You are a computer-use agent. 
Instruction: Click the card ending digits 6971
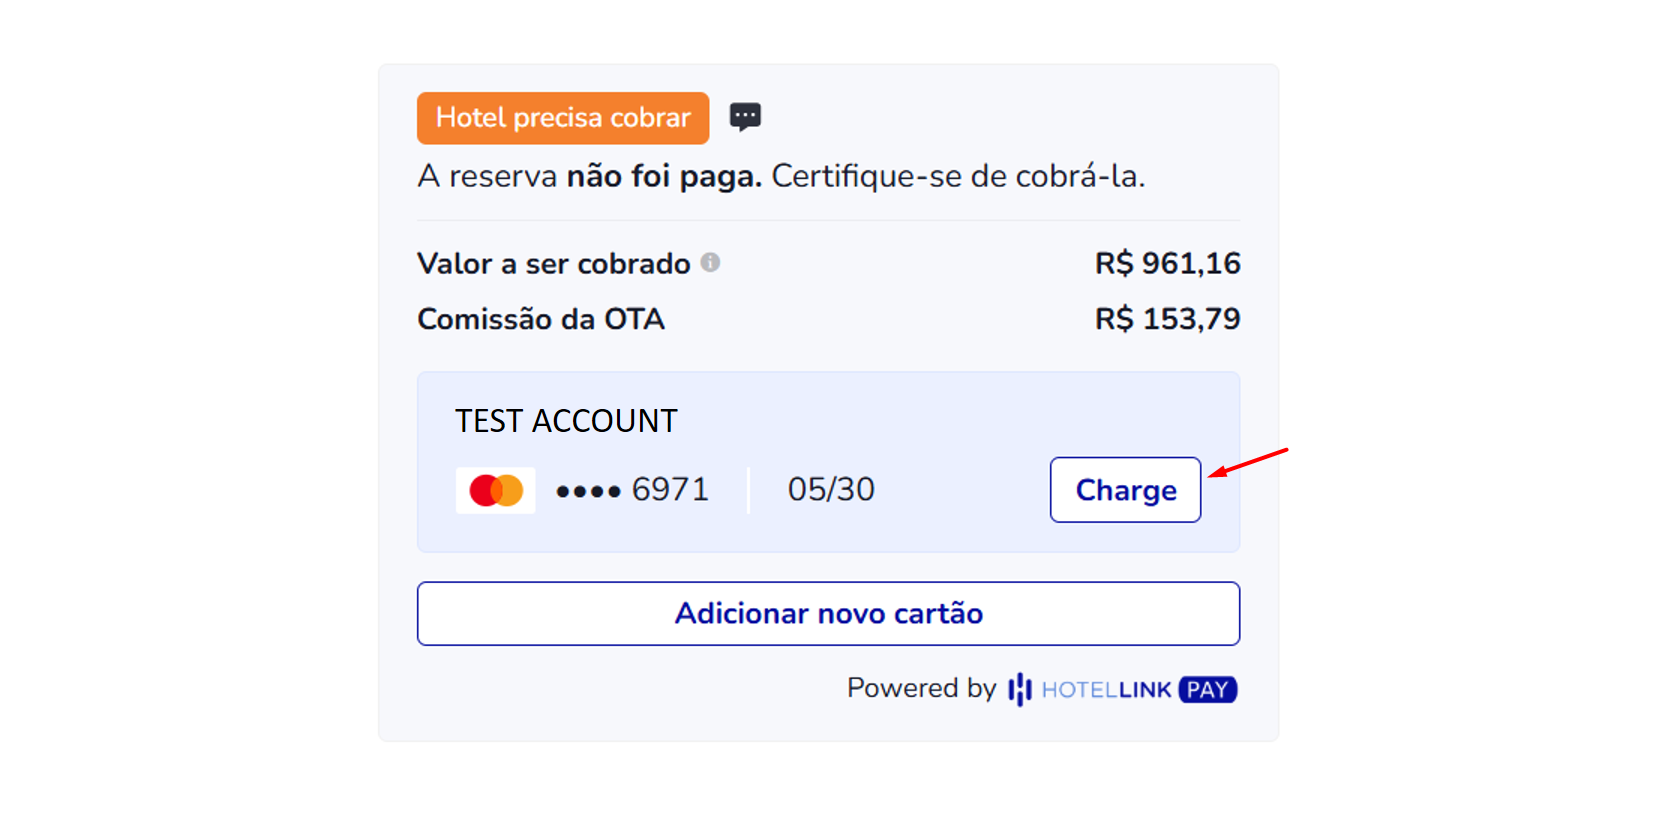click(670, 489)
